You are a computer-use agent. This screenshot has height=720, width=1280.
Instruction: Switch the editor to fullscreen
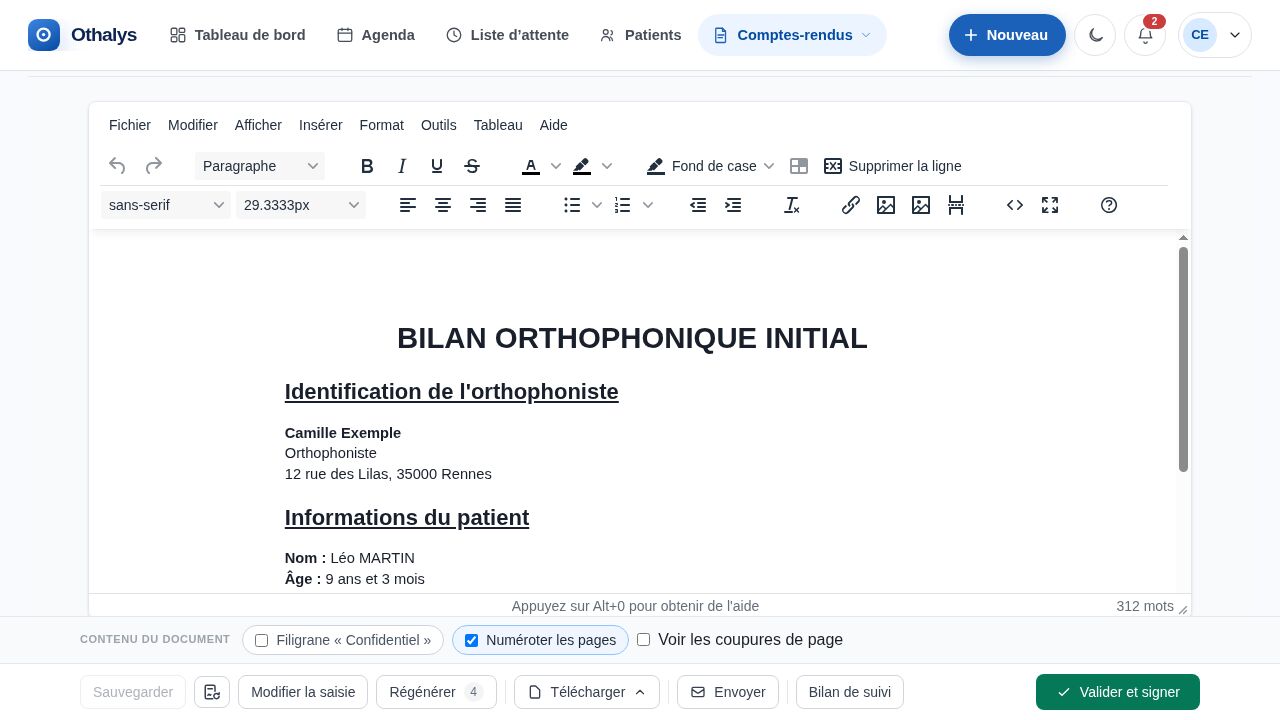coord(1050,205)
